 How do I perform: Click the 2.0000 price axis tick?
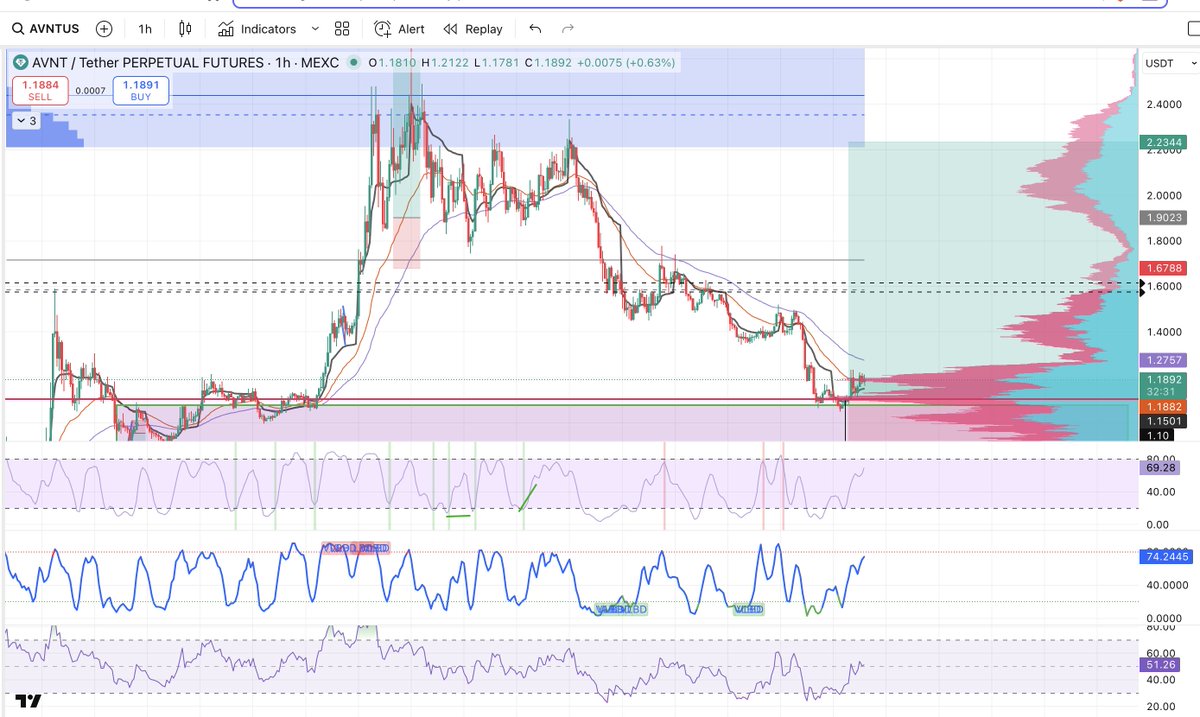click(1164, 195)
